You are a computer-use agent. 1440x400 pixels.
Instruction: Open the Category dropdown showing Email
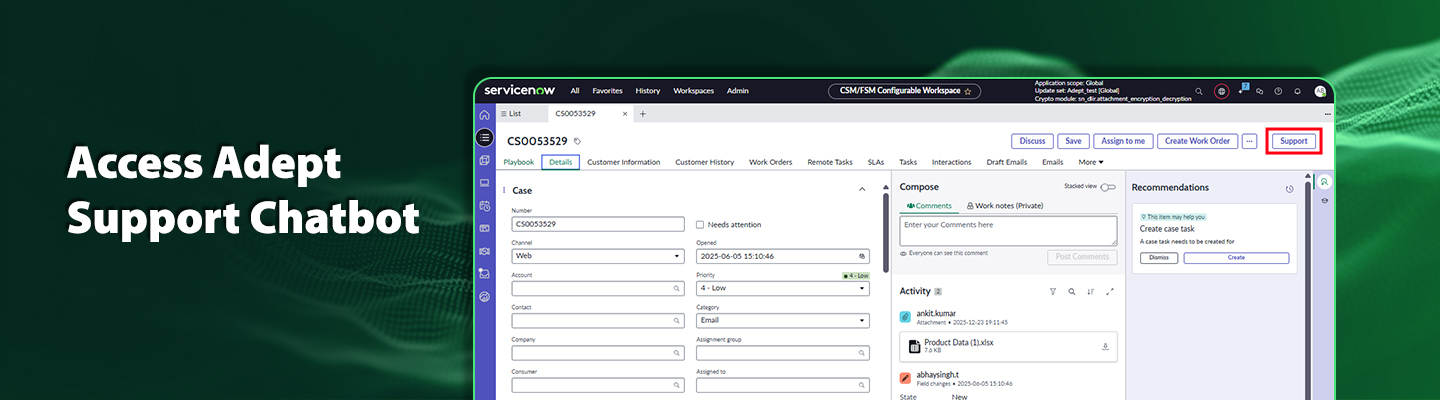pyautogui.click(x=783, y=321)
